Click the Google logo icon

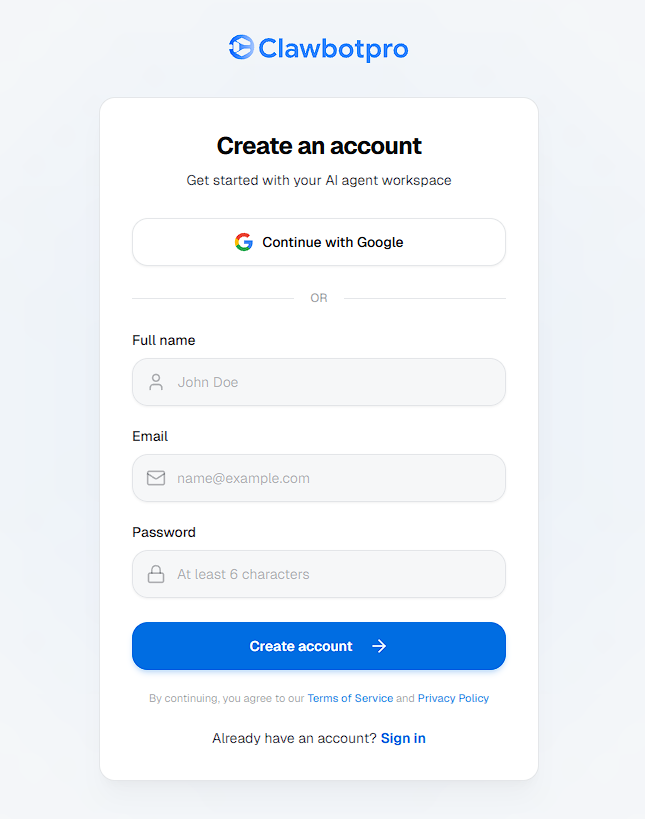[x=244, y=242]
